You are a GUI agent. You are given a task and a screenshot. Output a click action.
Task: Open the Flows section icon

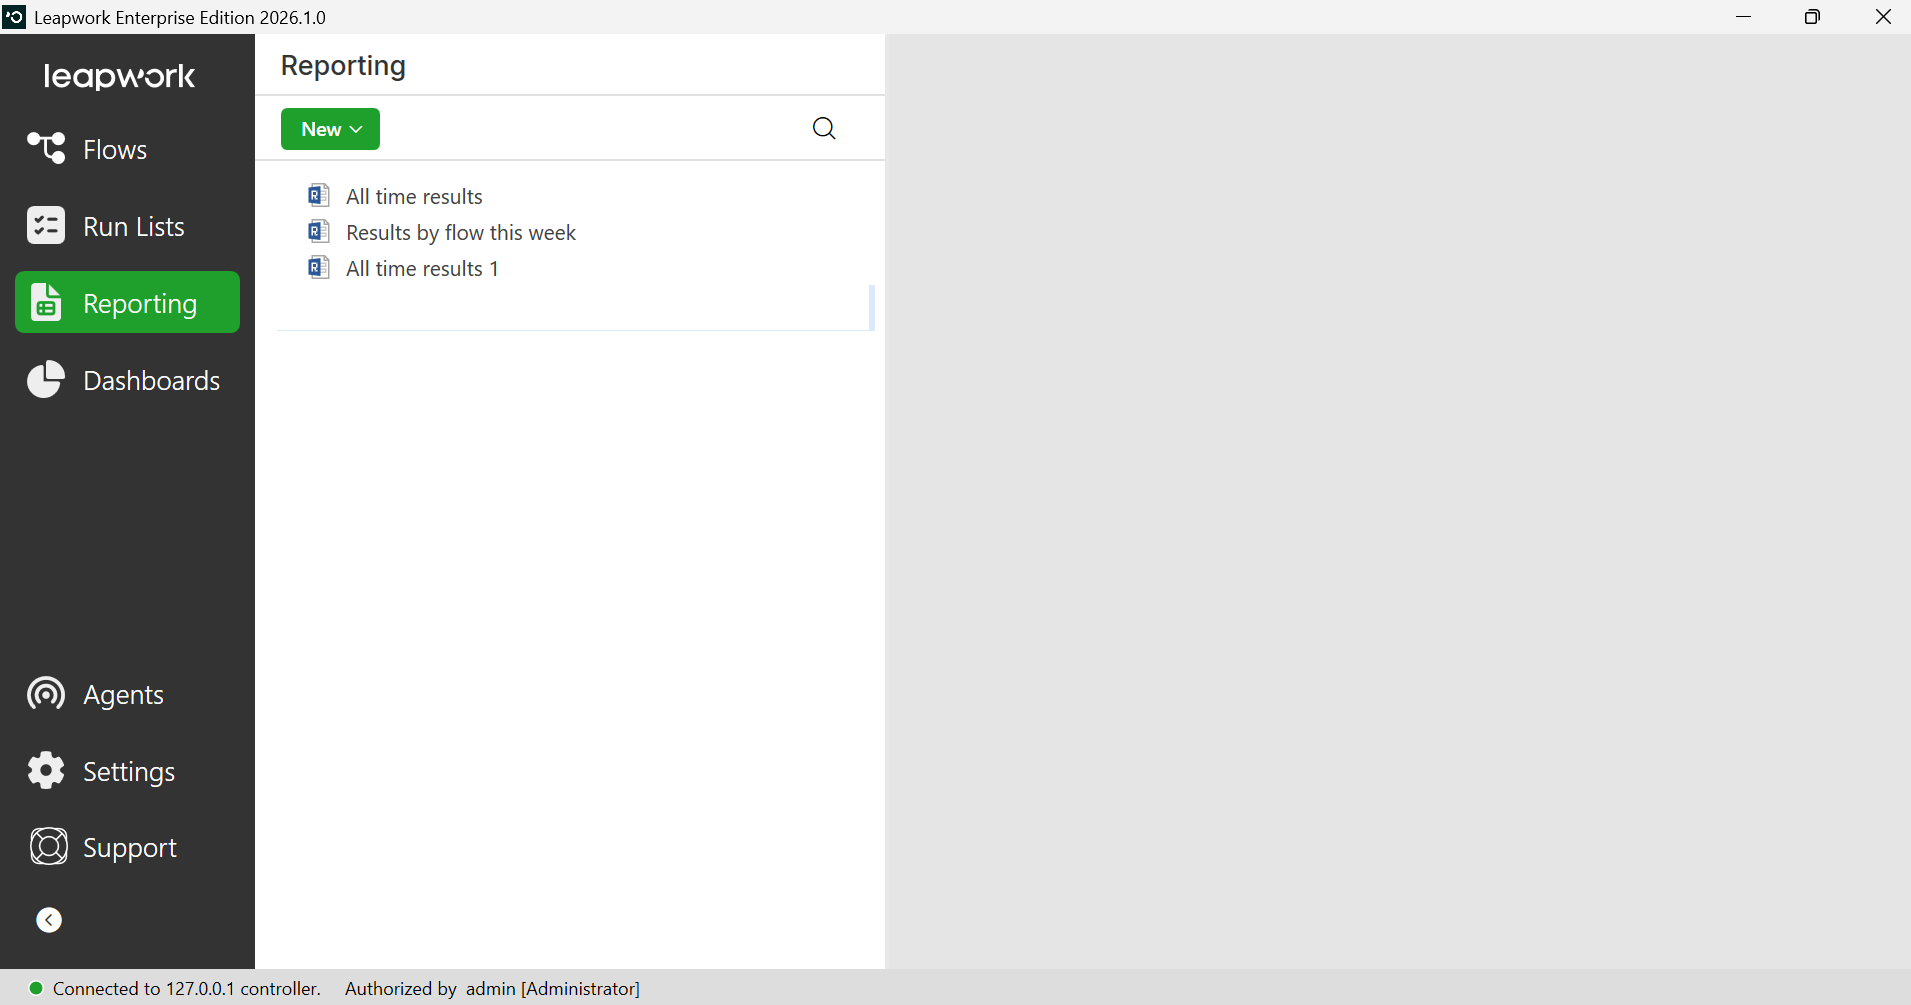point(46,148)
